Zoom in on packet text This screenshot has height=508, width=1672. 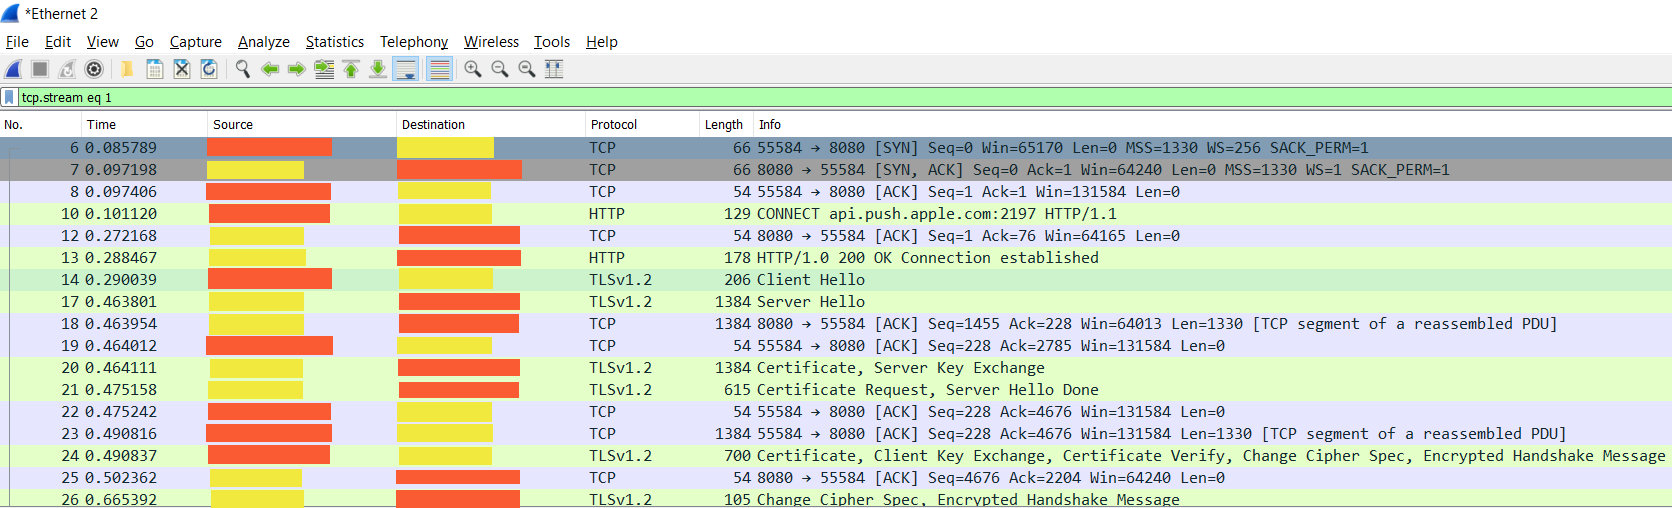coord(472,69)
